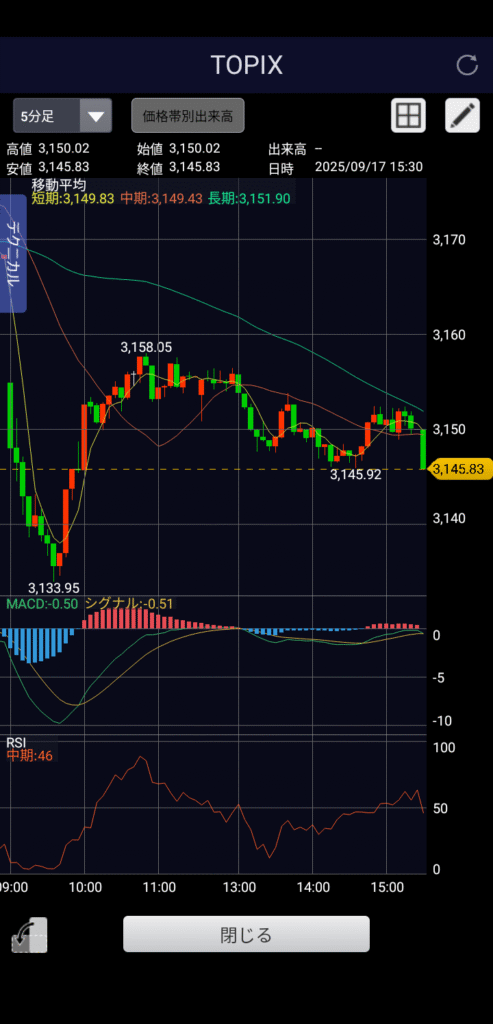Open the 5分足 timeframe dropdown

pyautogui.click(x=62, y=116)
